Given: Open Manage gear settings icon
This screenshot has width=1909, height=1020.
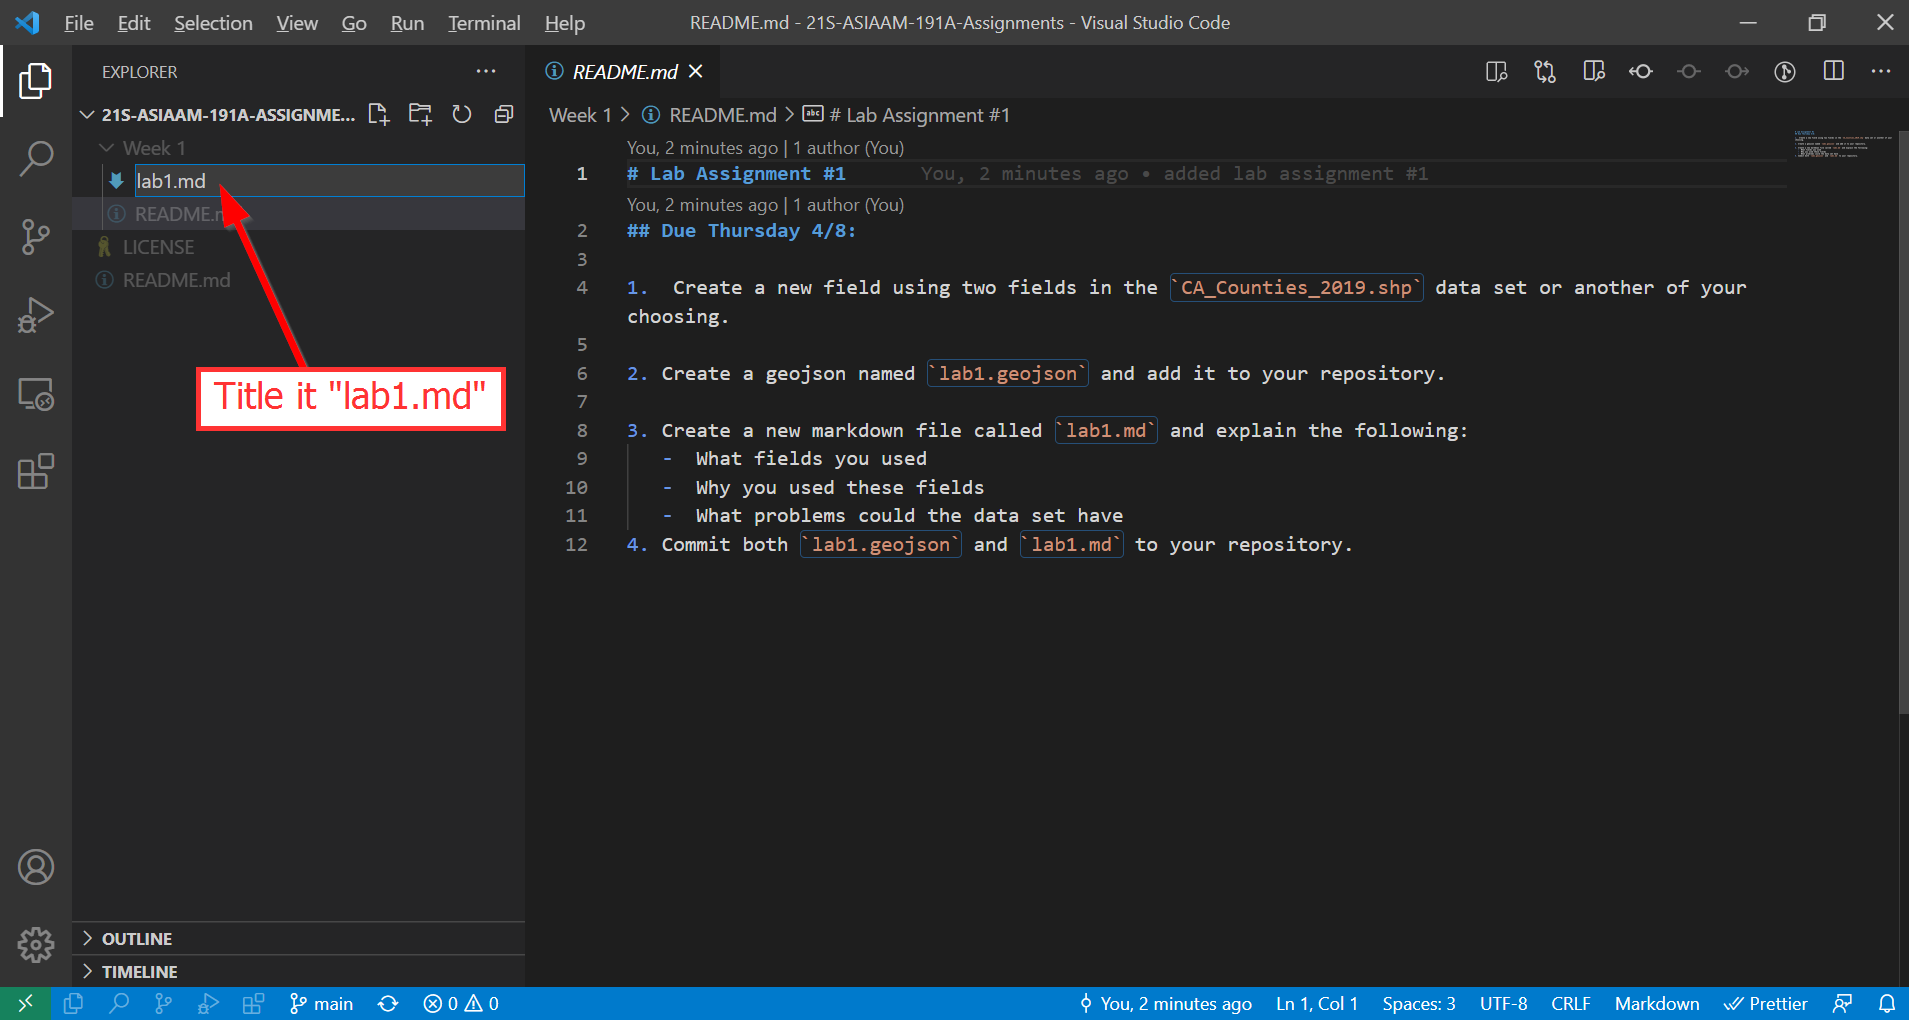Looking at the screenshot, I should 36,943.
